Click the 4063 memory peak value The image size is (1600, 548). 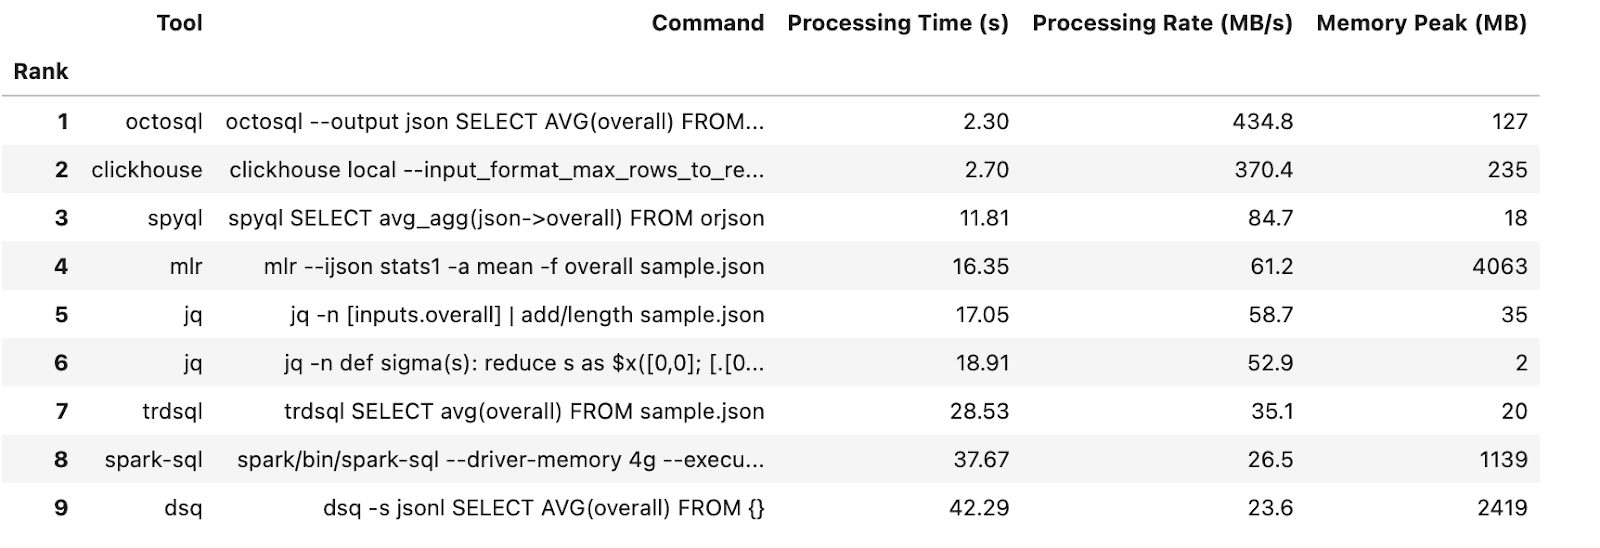pyautogui.click(x=1499, y=267)
